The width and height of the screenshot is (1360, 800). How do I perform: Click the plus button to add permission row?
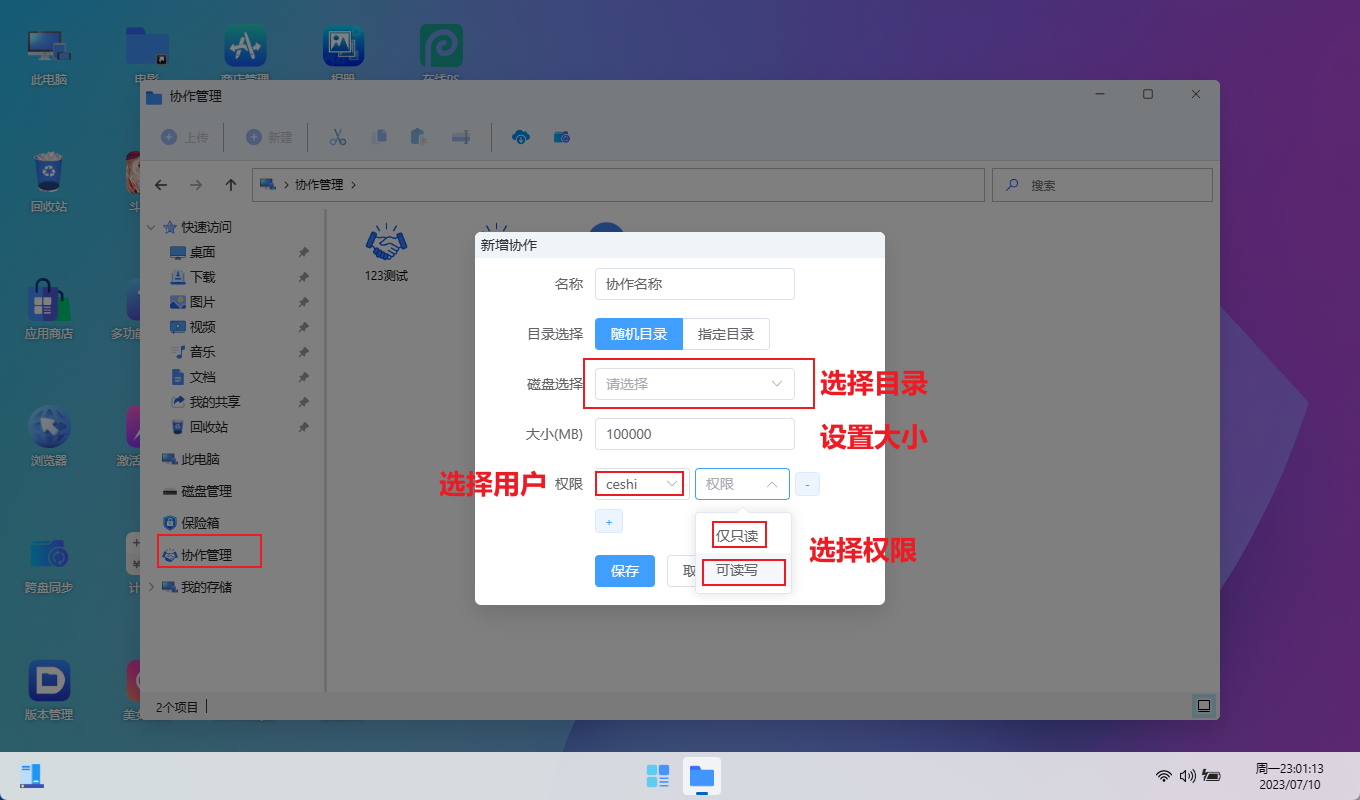pyautogui.click(x=608, y=521)
